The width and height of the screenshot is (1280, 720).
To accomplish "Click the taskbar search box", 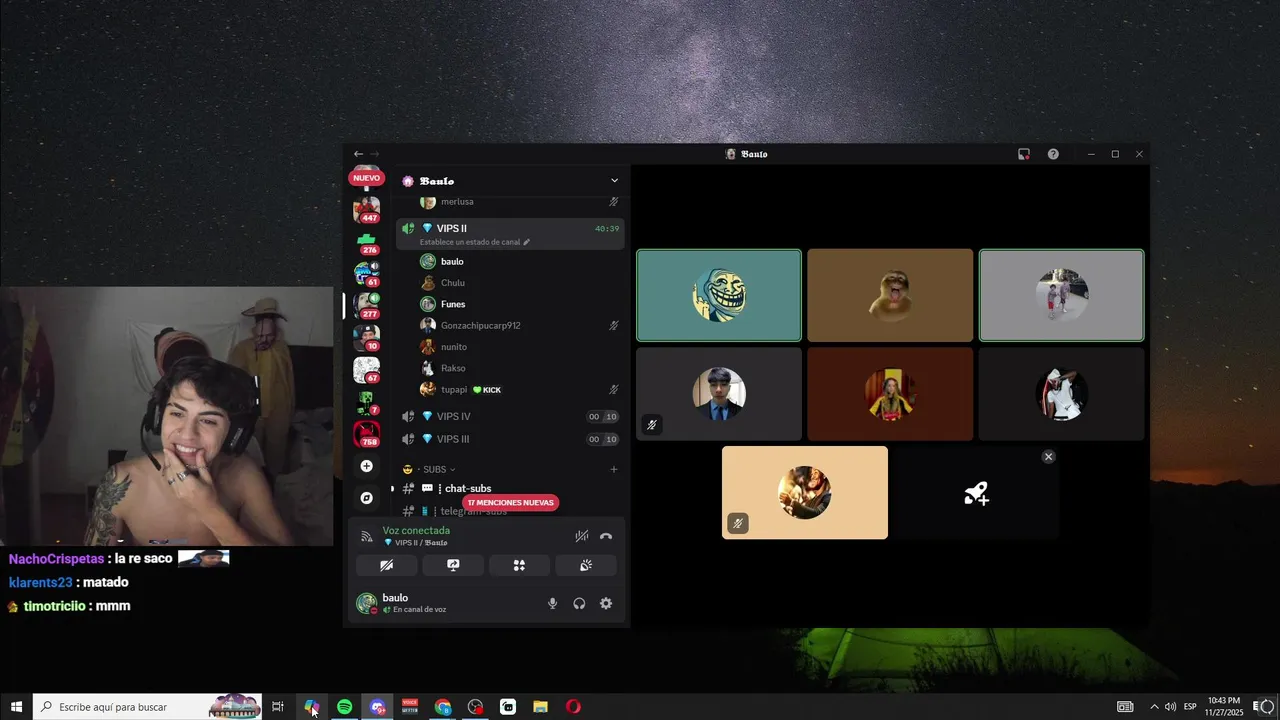I will 147,707.
